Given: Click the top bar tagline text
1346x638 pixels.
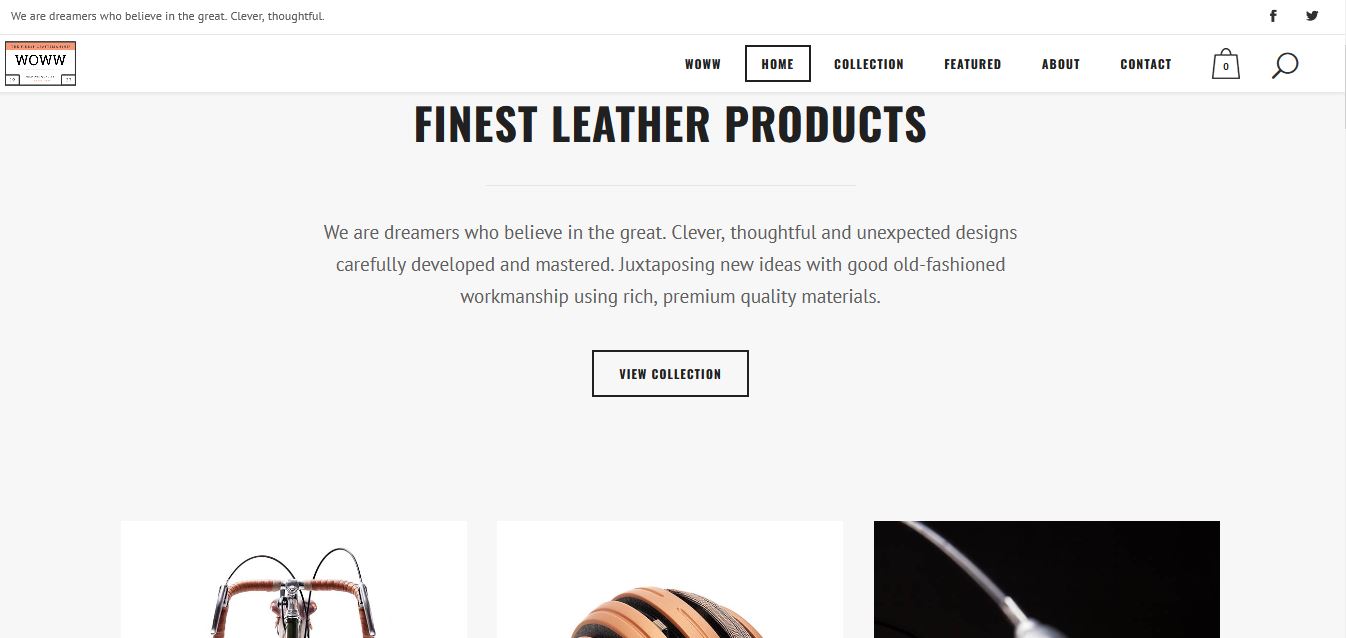Looking at the screenshot, I should point(168,16).
